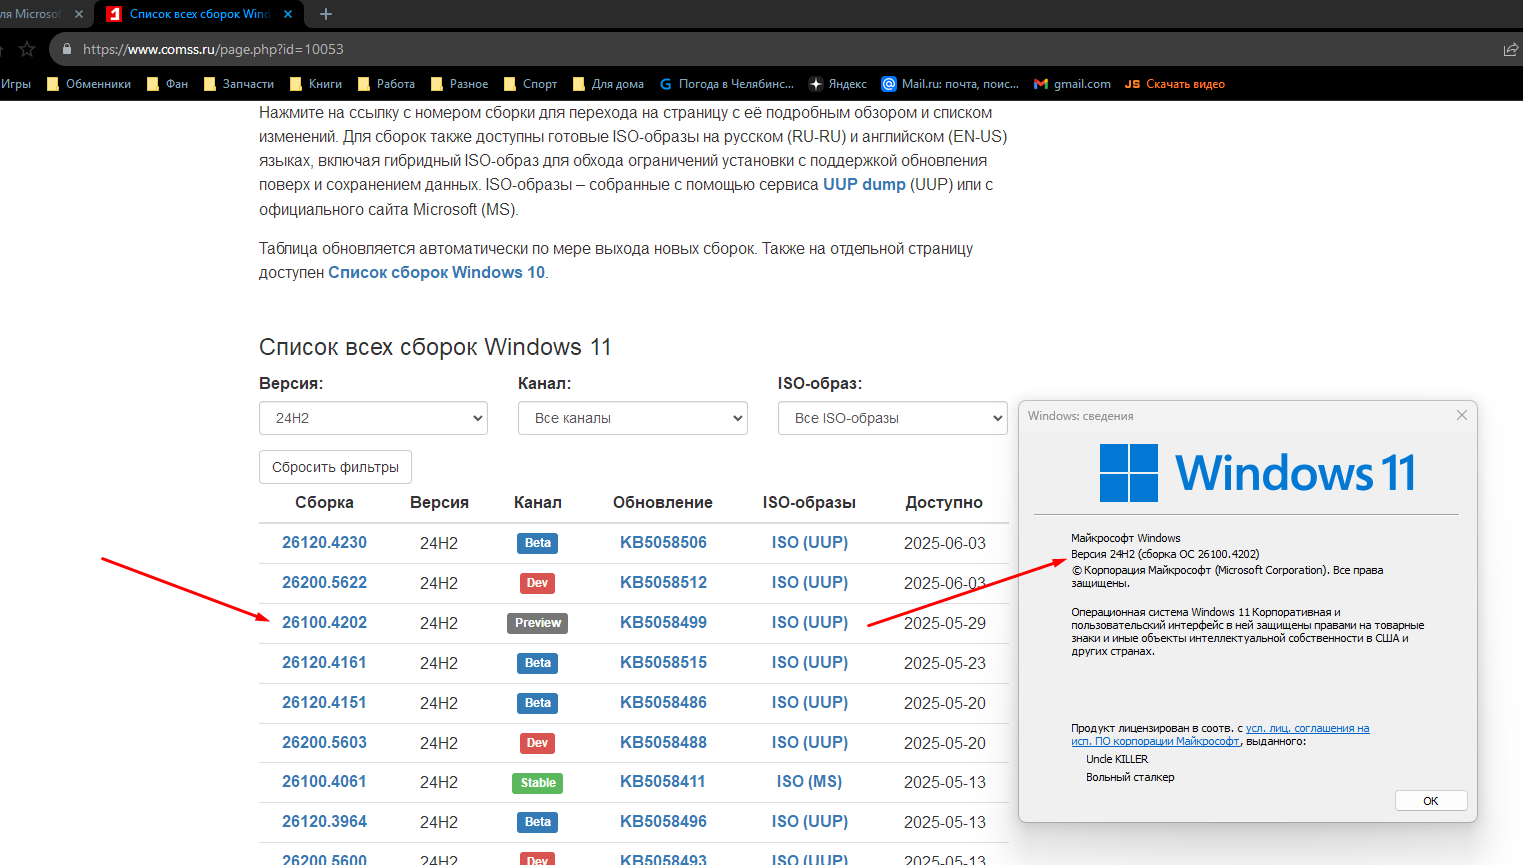Follow the UUP dump link
Viewport: 1523px width, 865px height.
pos(864,185)
